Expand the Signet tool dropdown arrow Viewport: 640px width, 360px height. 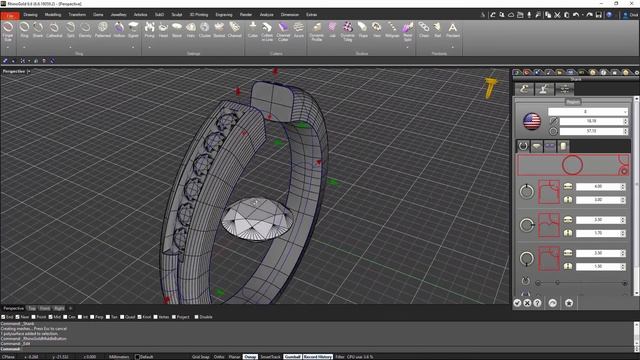pyautogui.click(x=133, y=47)
